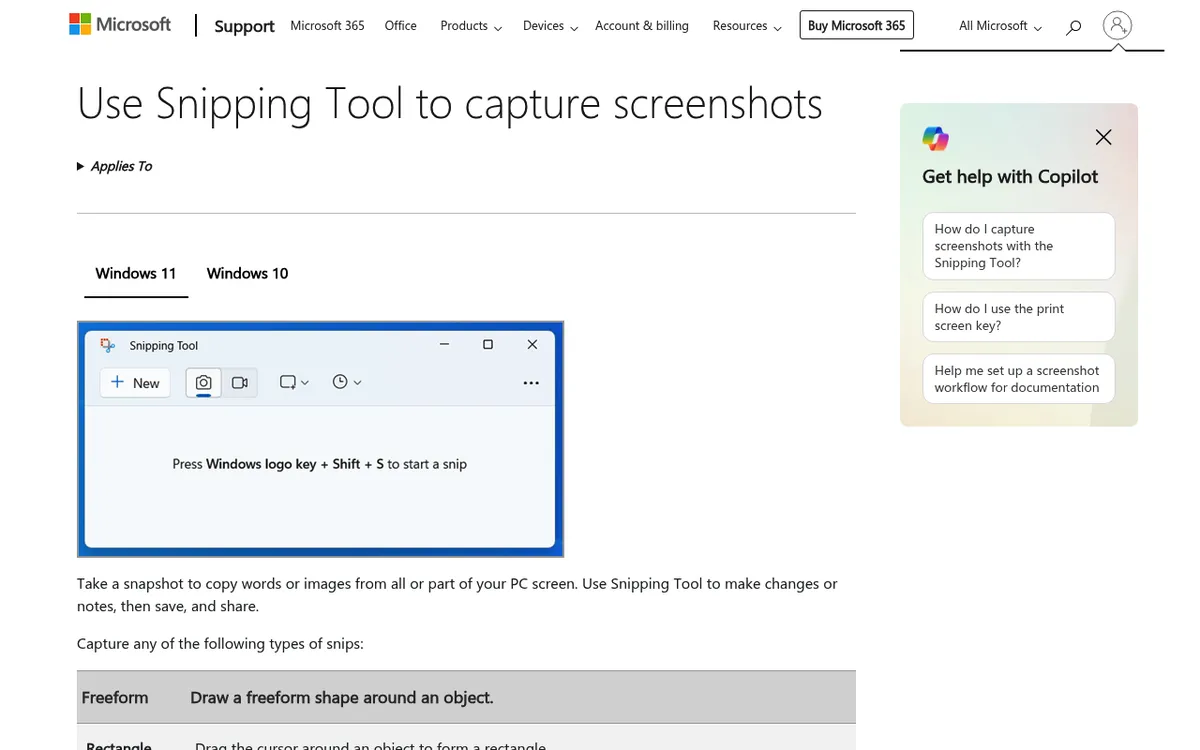This screenshot has height=750, width=1200.
Task: Click the 'Freeform' table cell
Action: point(115,697)
